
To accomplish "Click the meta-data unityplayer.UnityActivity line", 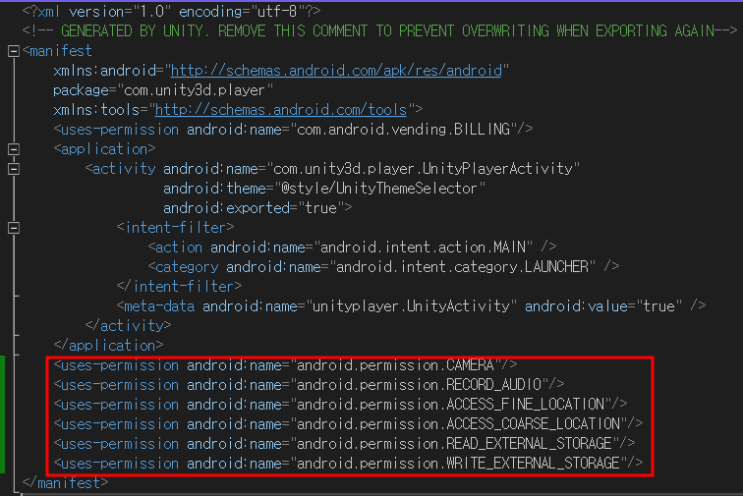I will (x=411, y=307).
